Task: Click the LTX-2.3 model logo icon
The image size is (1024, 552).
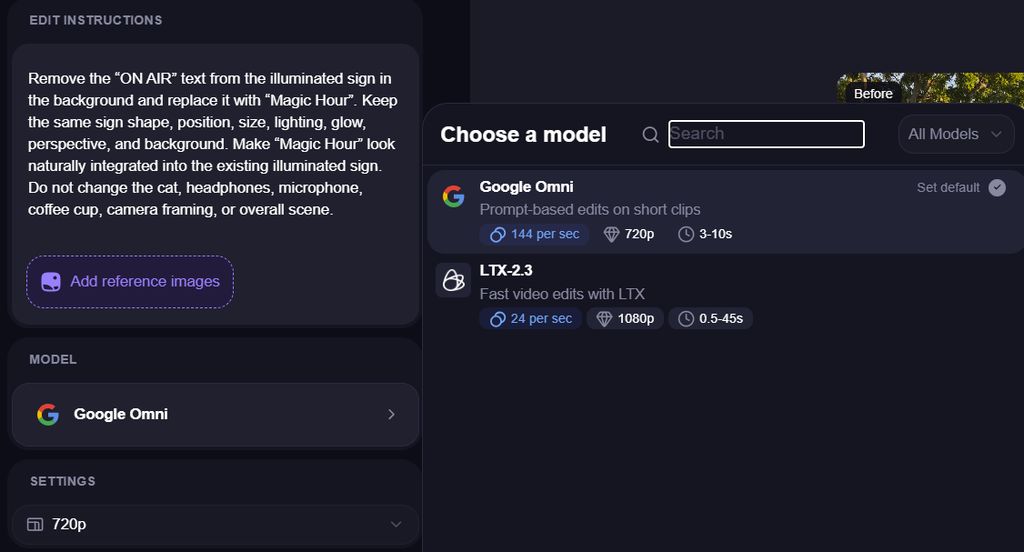Action: 453,280
